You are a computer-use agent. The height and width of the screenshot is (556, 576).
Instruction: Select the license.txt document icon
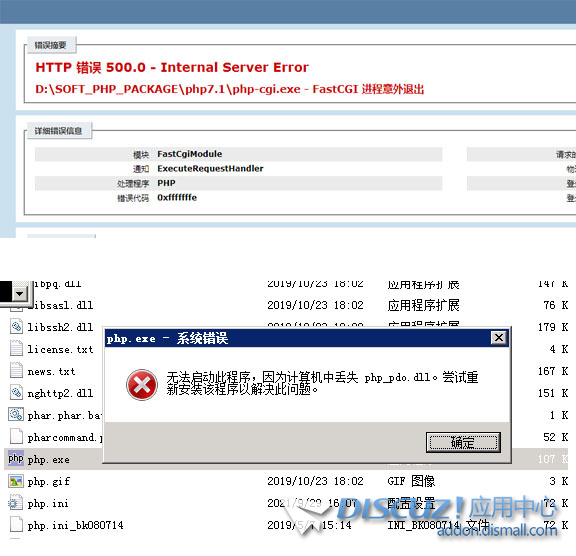click(x=16, y=349)
